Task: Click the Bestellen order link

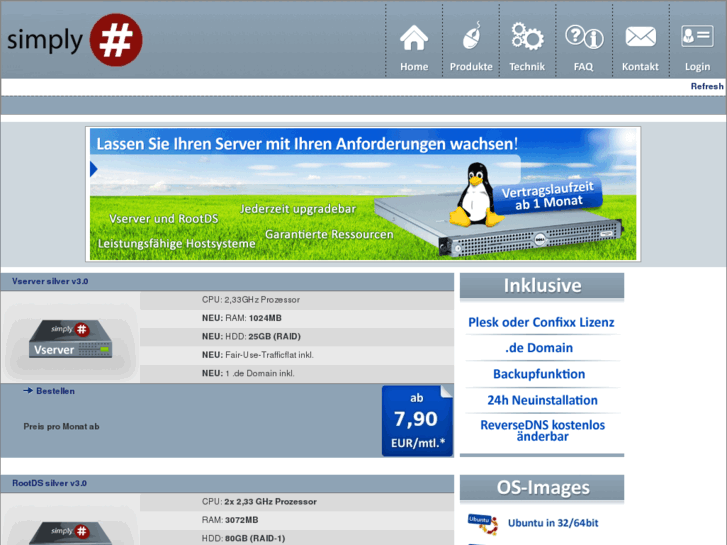Action: (55, 391)
